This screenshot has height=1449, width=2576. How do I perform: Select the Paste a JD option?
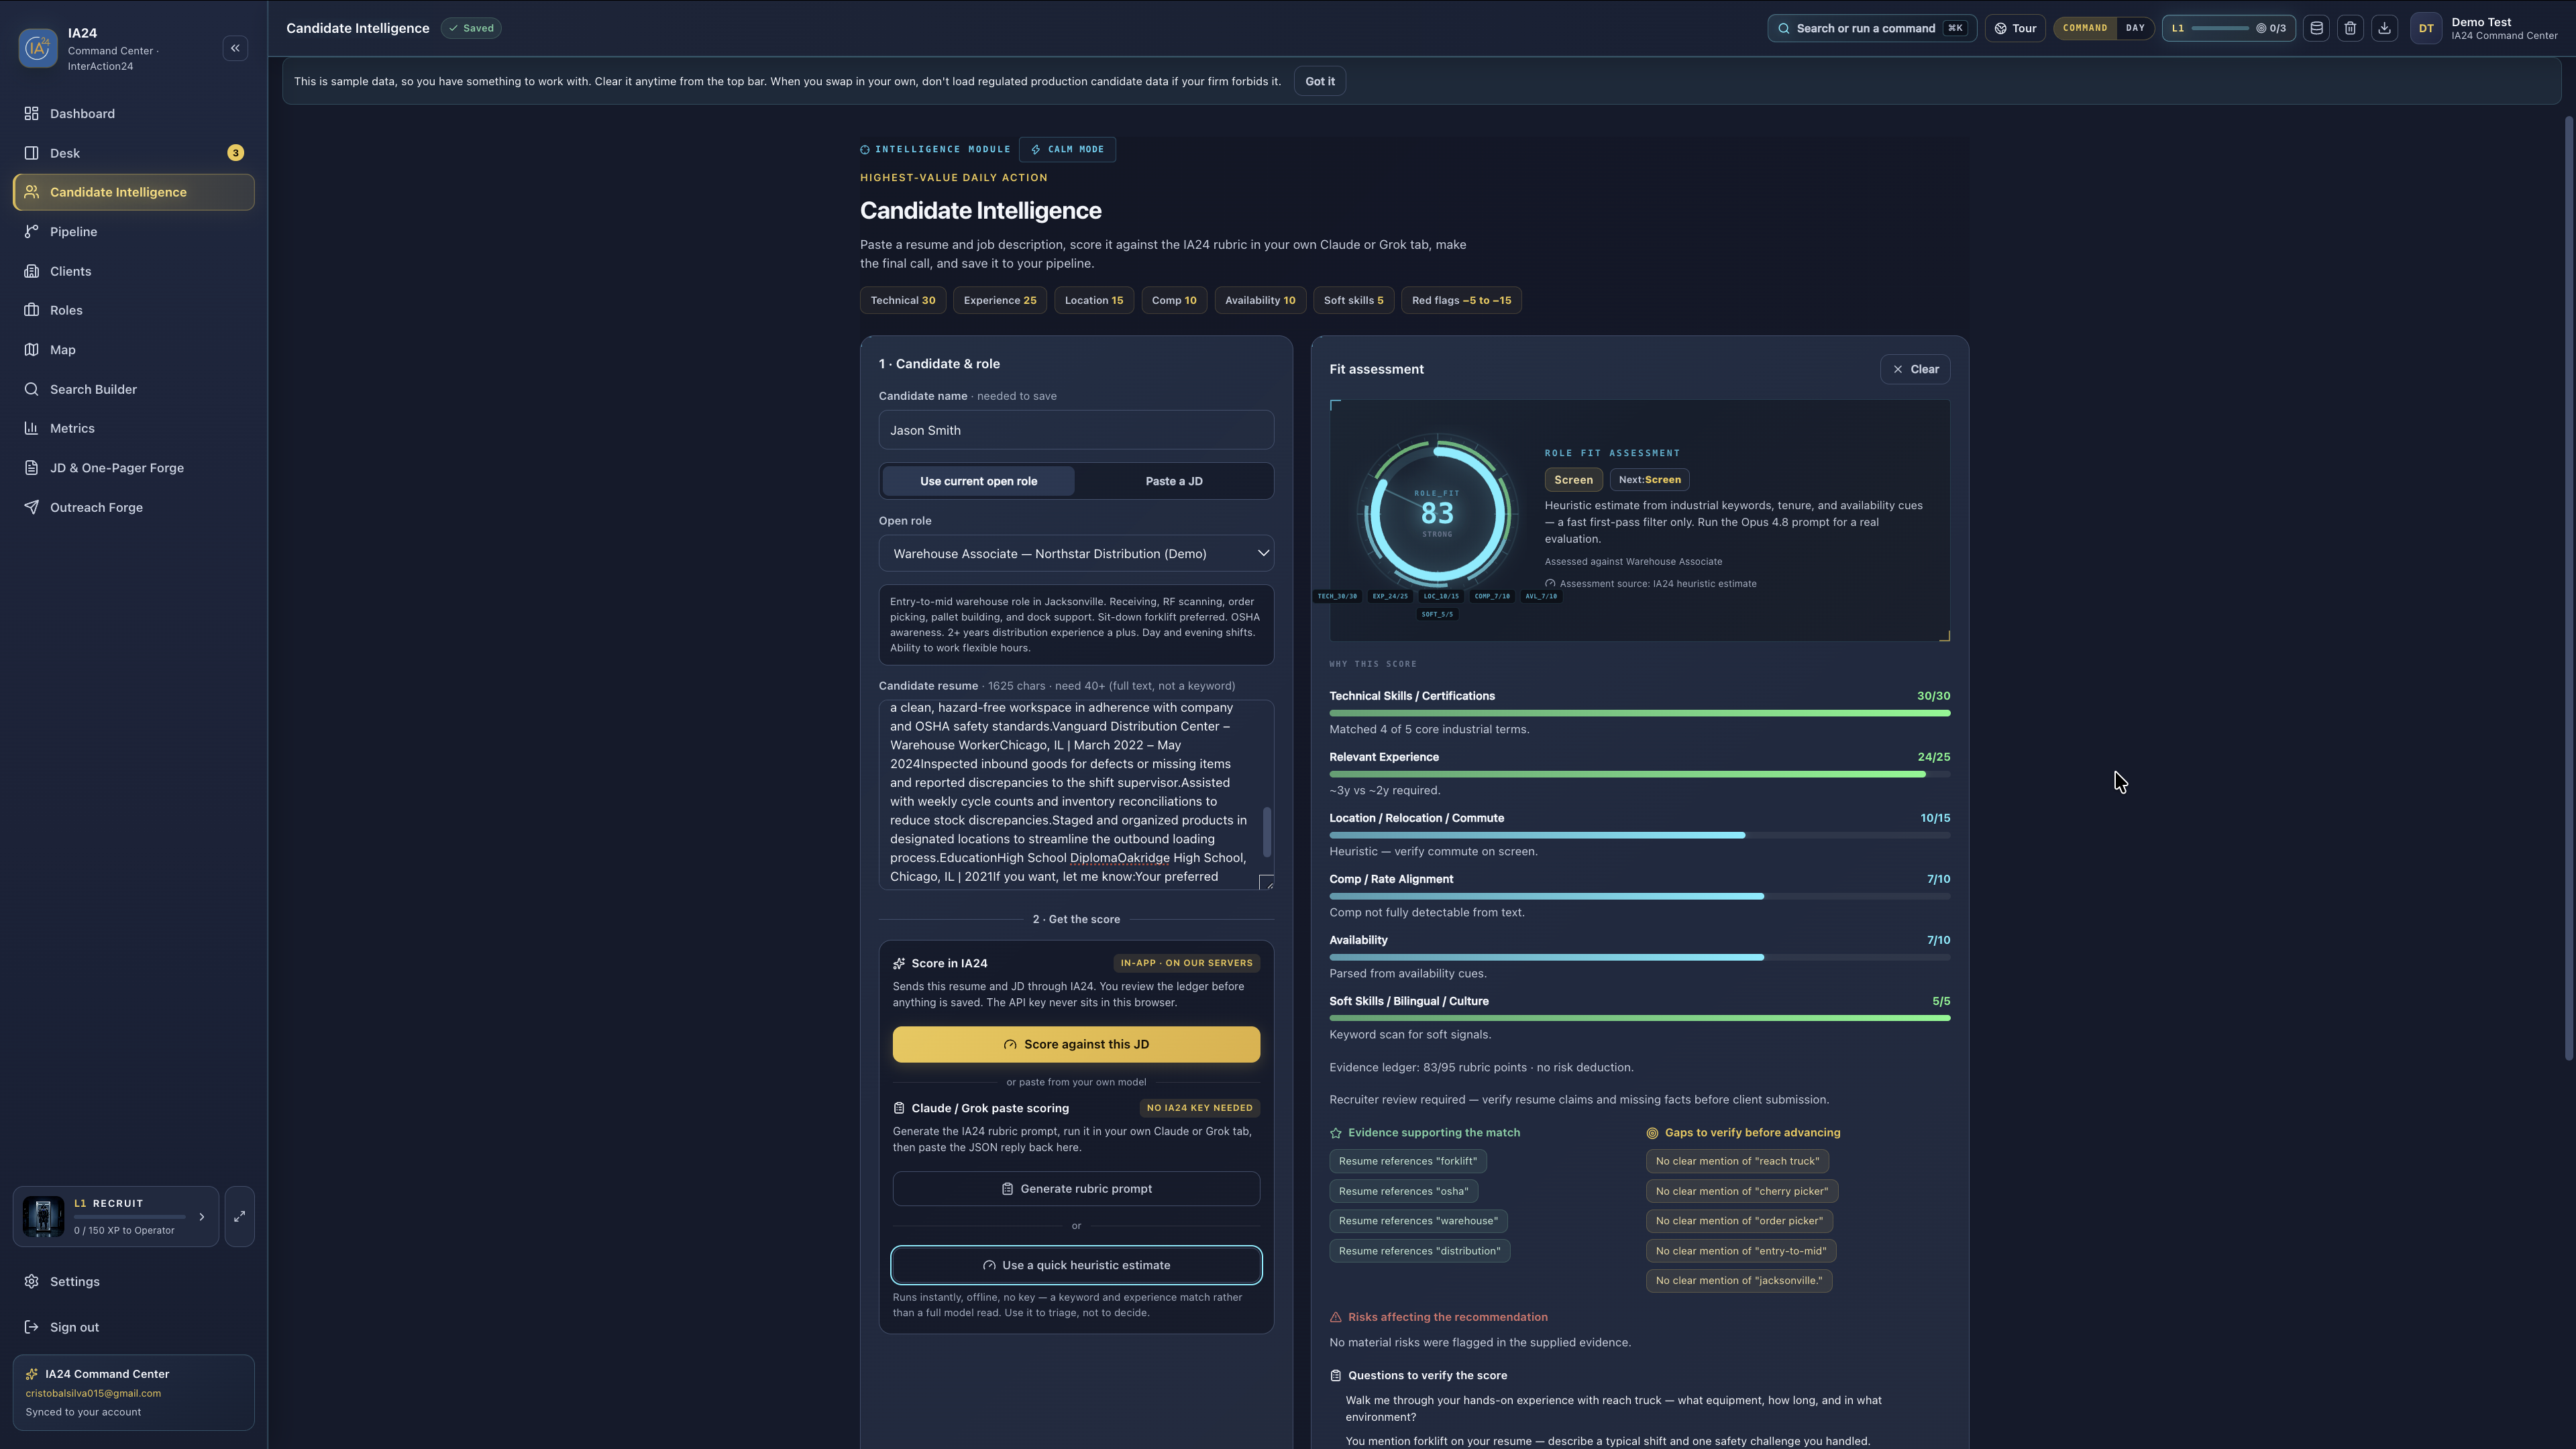coord(1174,481)
